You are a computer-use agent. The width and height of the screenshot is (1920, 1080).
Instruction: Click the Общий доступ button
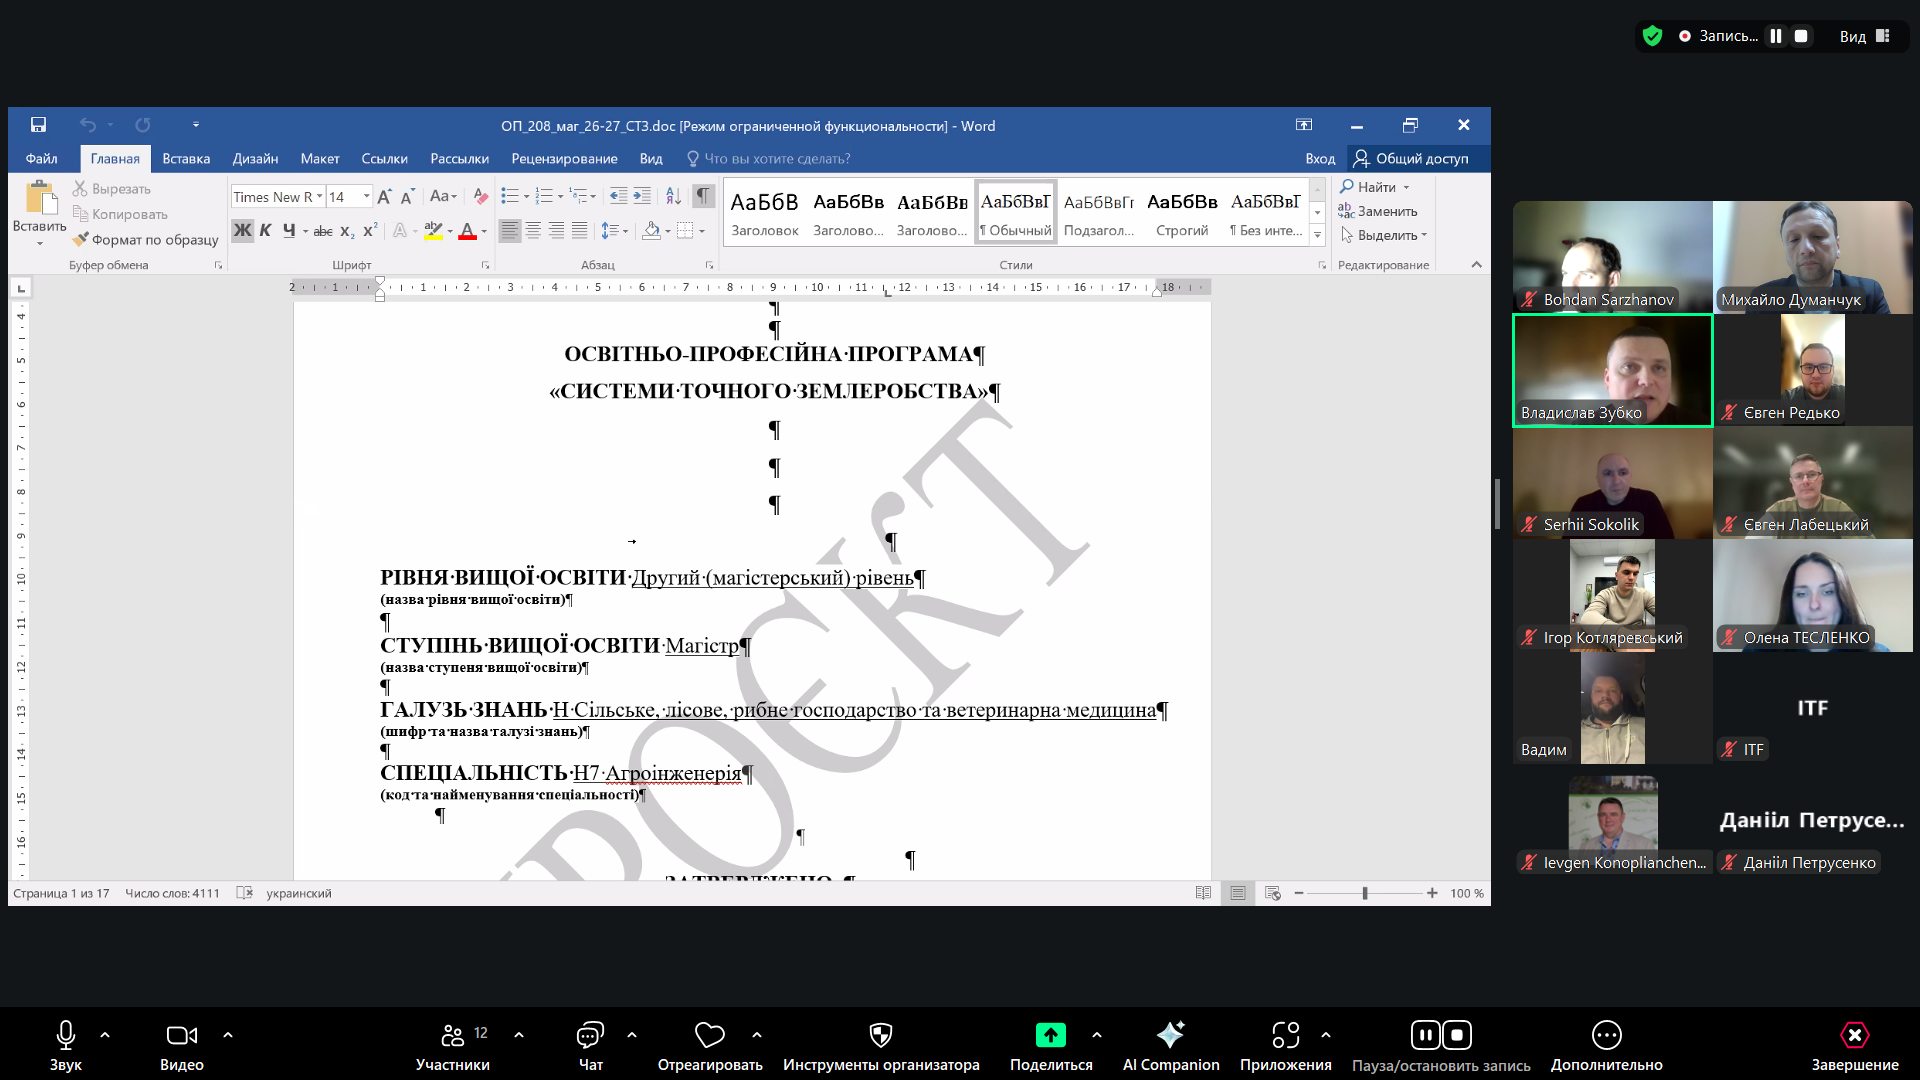tap(1410, 159)
